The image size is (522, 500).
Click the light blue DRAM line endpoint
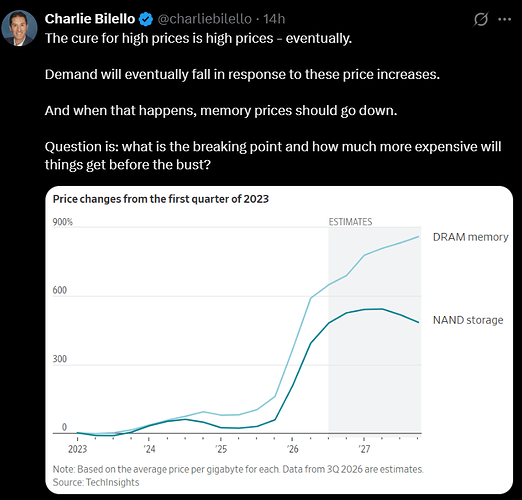click(x=418, y=237)
